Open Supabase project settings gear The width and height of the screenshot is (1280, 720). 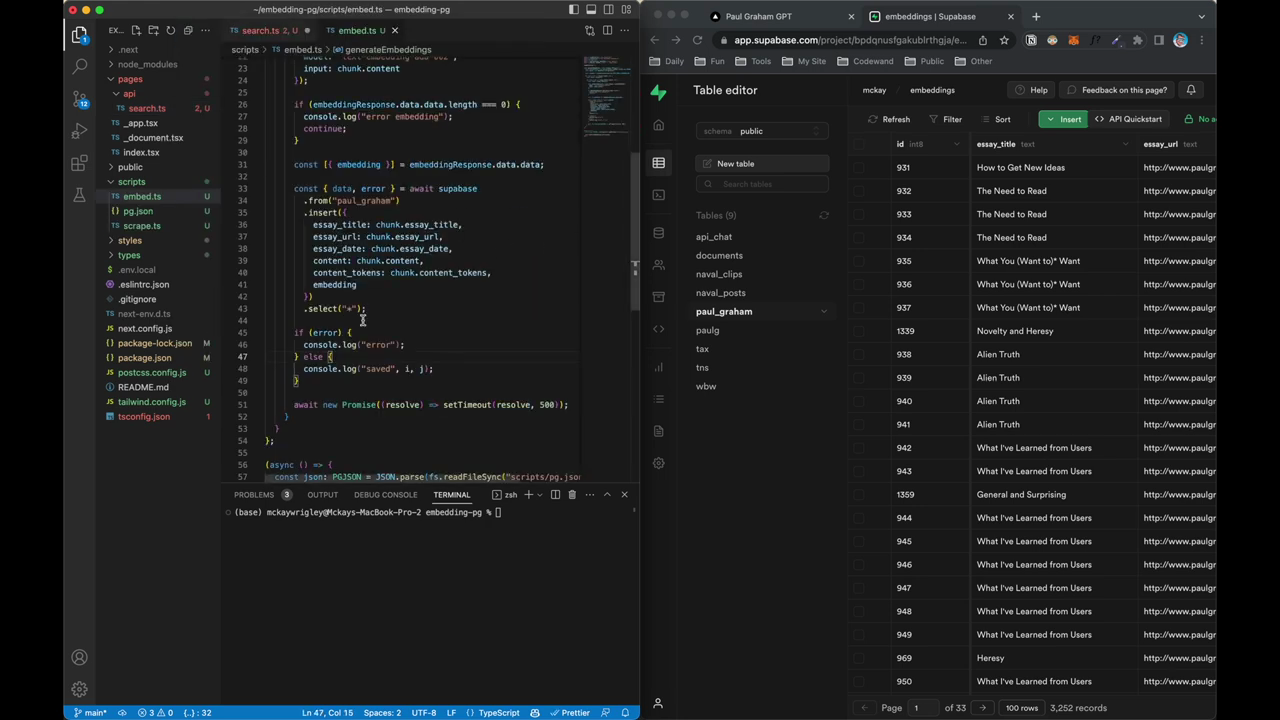click(x=658, y=463)
